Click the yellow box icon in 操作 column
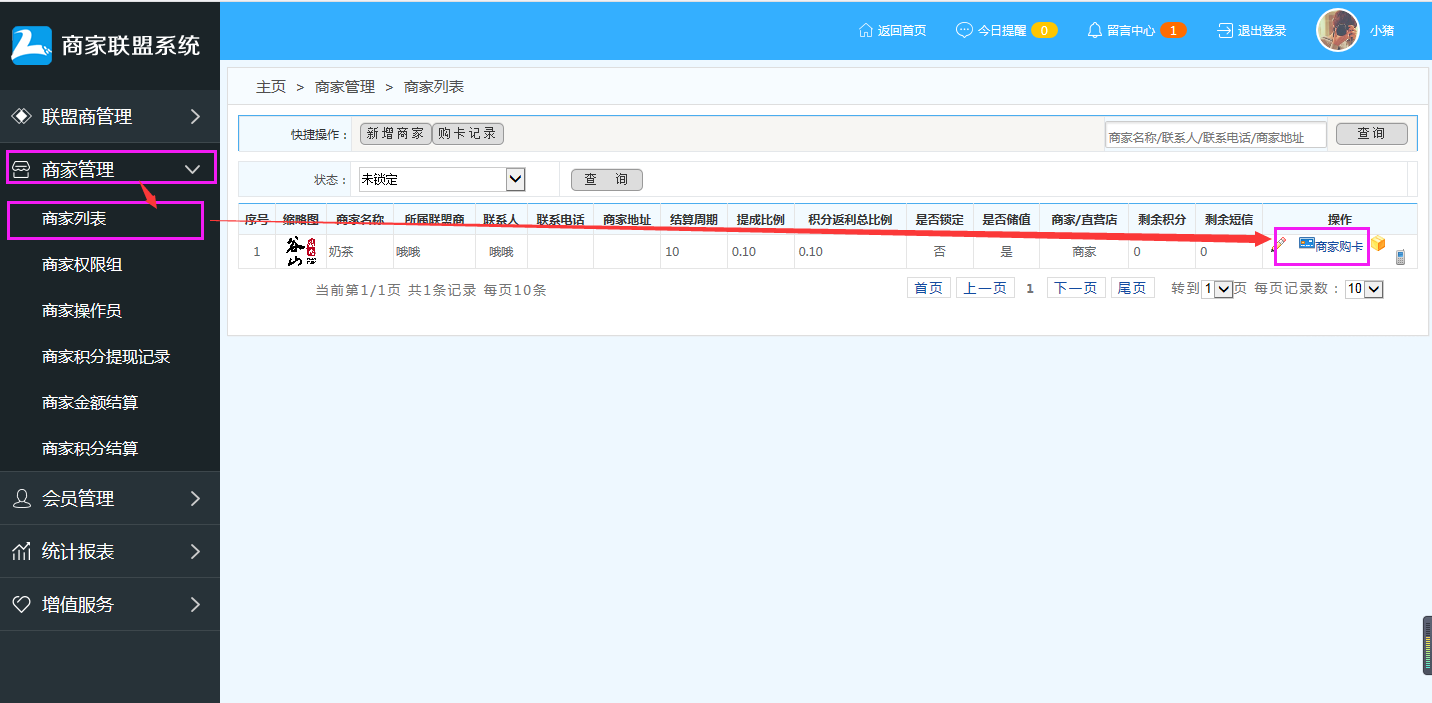 click(x=1378, y=244)
